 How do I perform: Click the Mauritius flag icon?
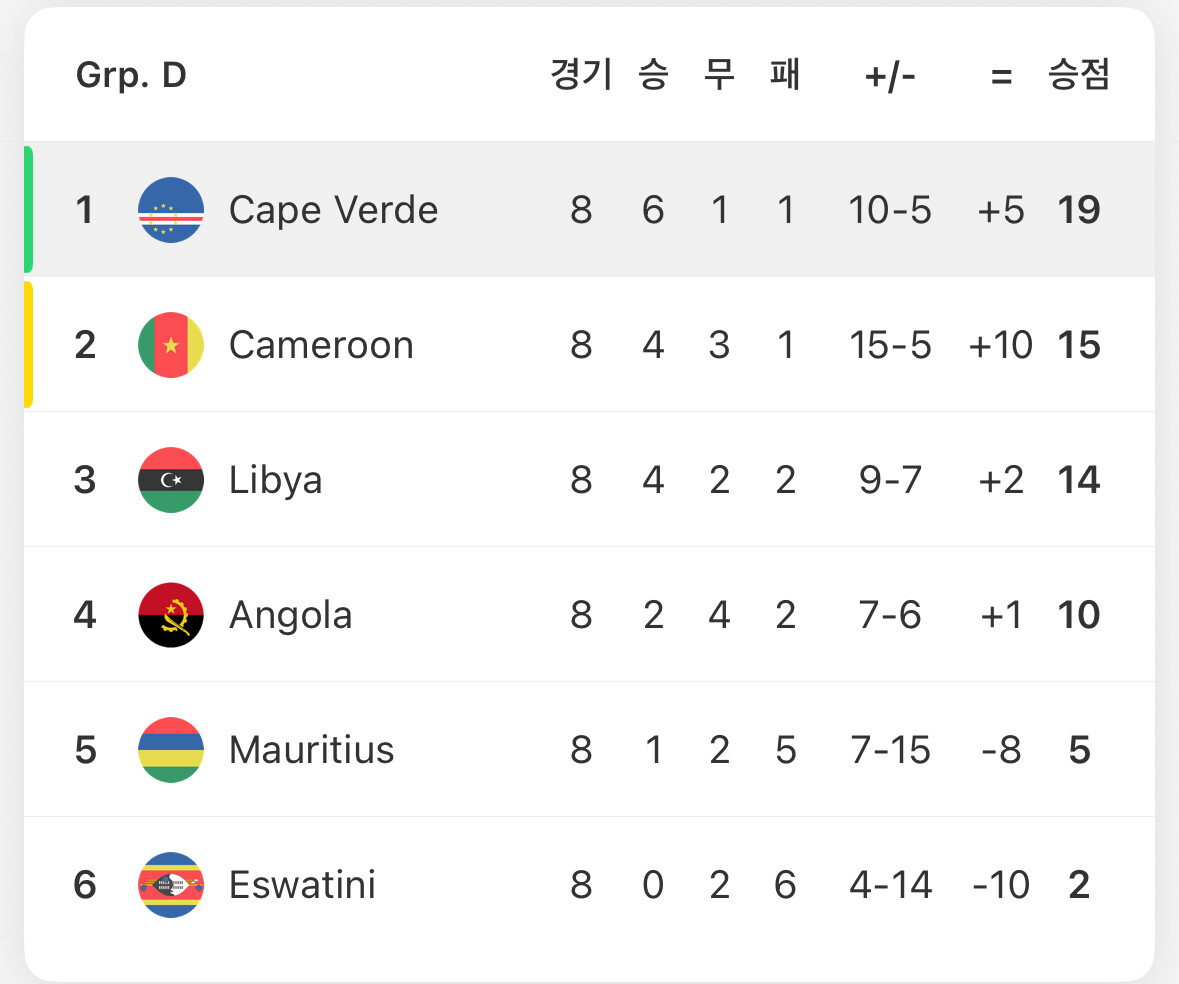pos(171,750)
